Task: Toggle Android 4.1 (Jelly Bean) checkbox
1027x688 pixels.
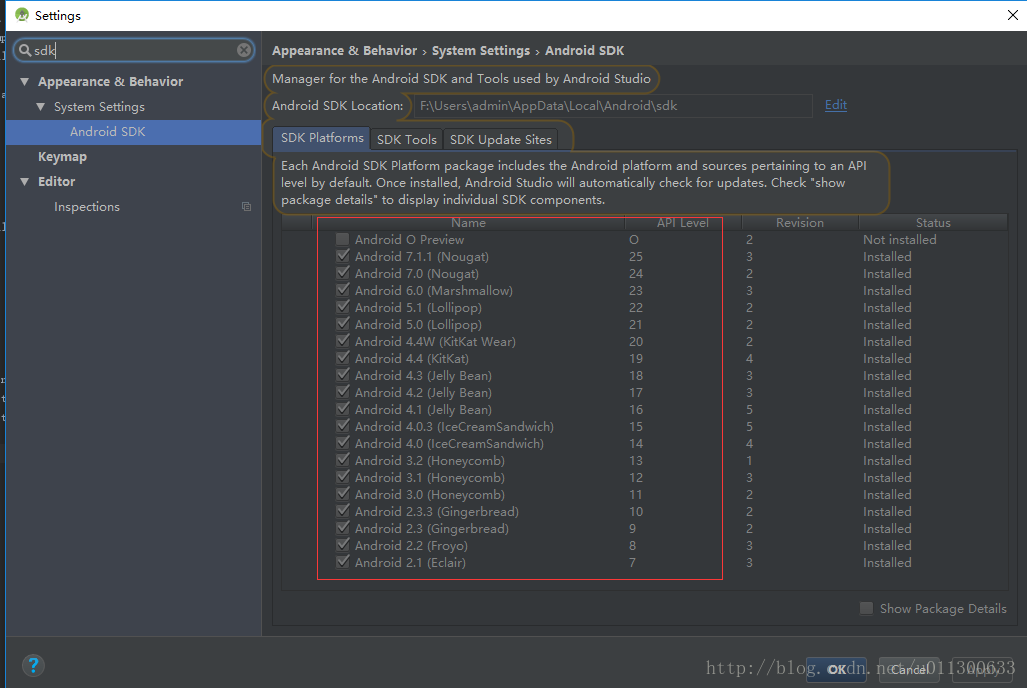Action: click(x=343, y=410)
